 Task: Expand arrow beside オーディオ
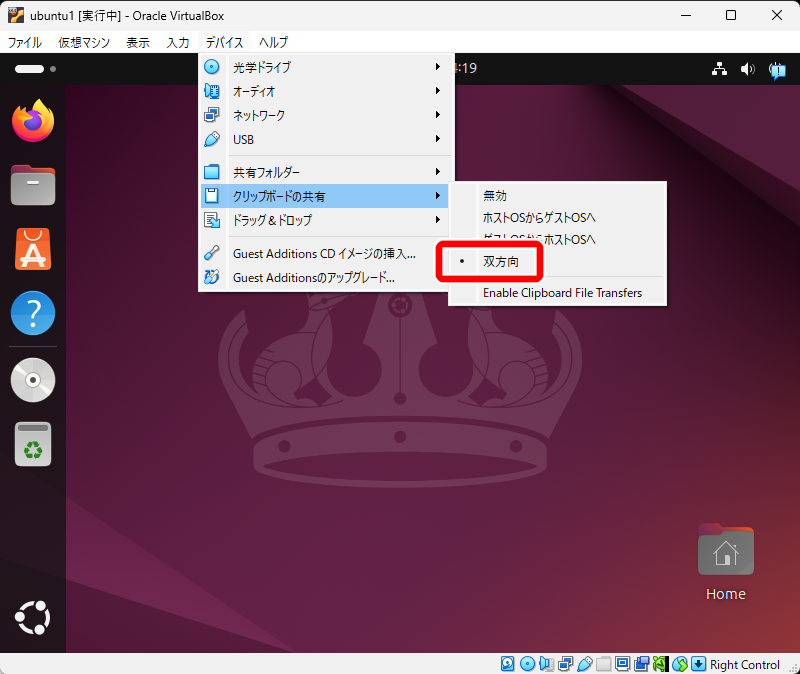point(438,90)
